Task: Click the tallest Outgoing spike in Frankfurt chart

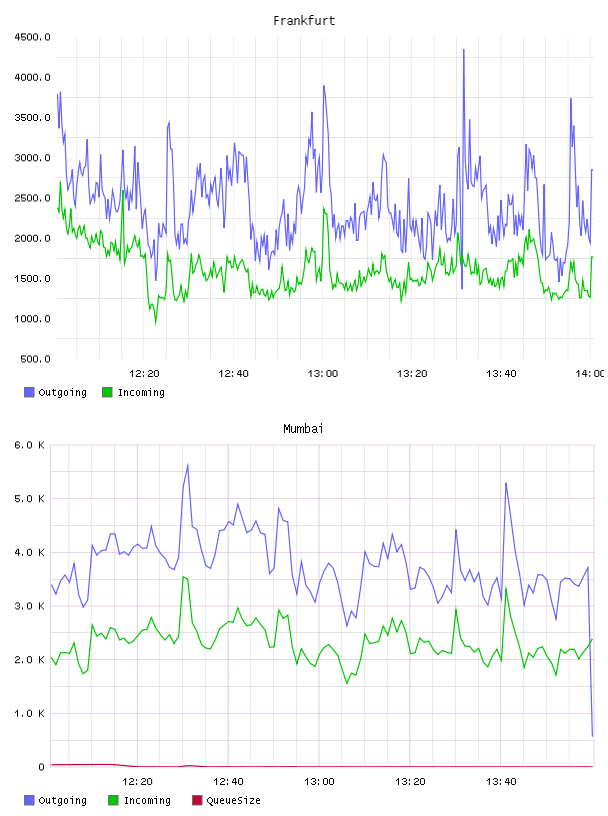Action: (x=463, y=50)
